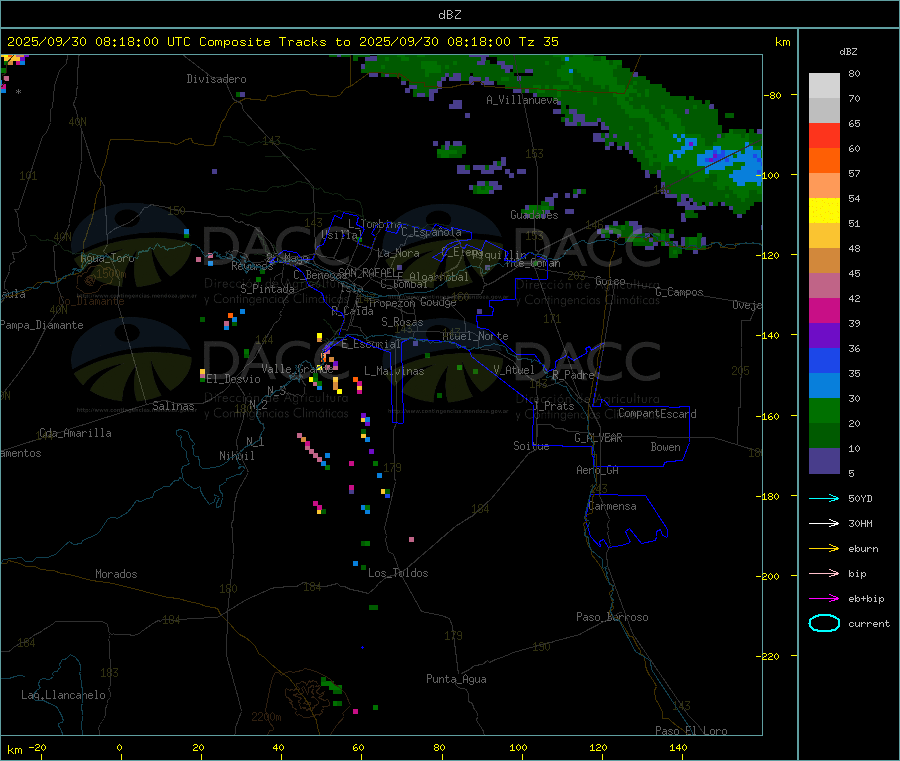This screenshot has height=761, width=900.
Task: Click the bip pink arrow legend icon
Action: [824, 573]
